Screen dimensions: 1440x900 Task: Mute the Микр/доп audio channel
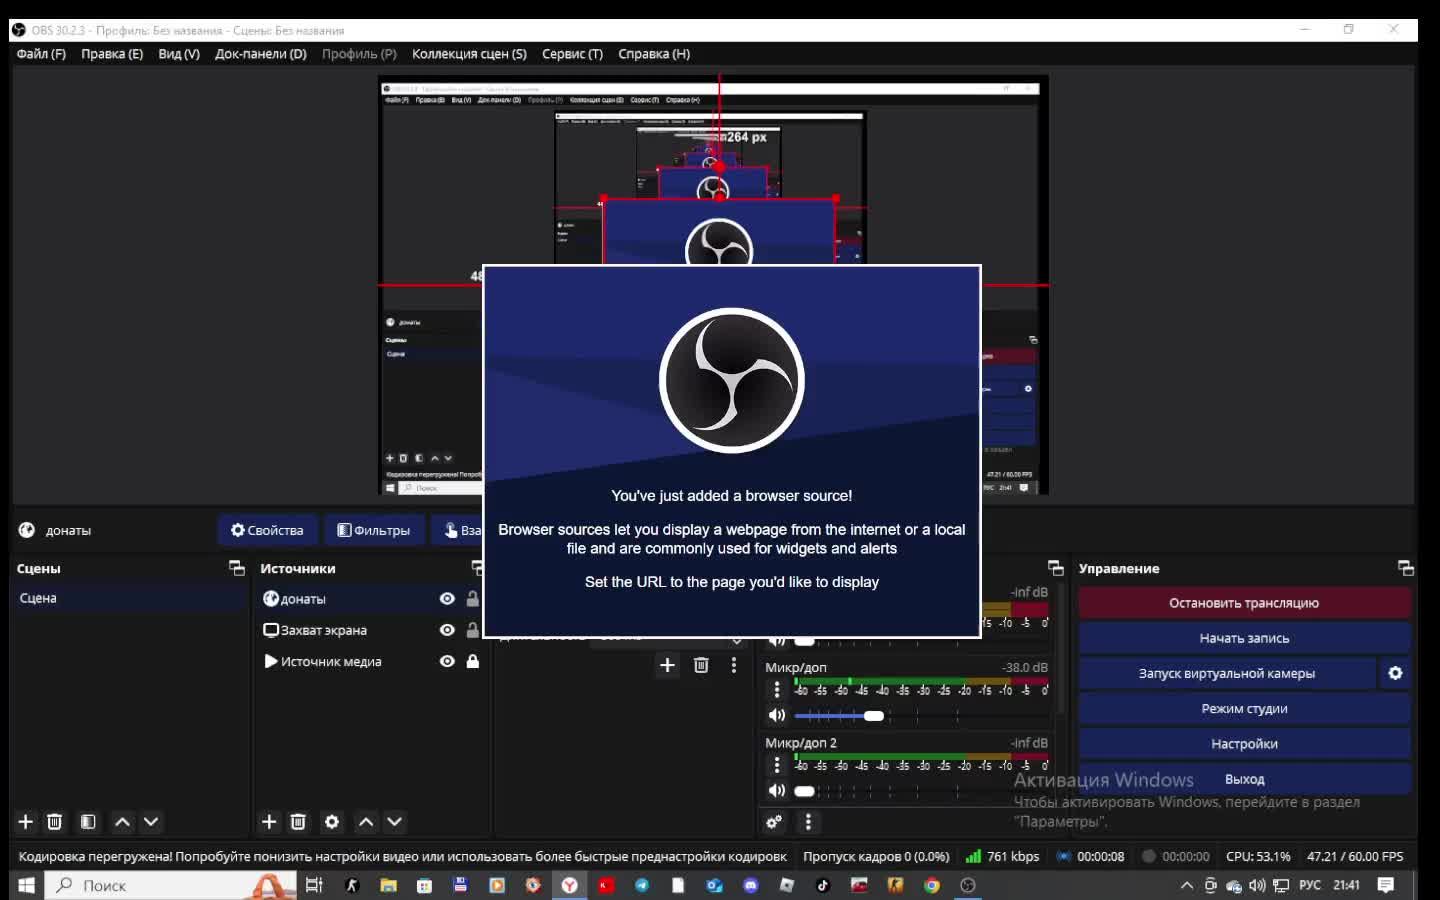(x=777, y=715)
